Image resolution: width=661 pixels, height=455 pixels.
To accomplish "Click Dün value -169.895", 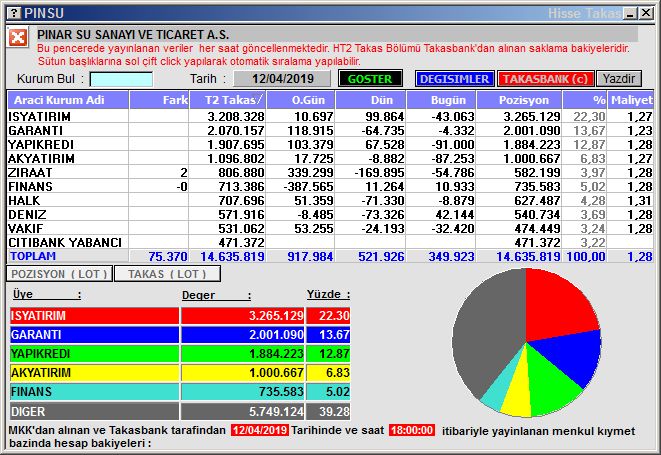I will pyautogui.click(x=379, y=172).
